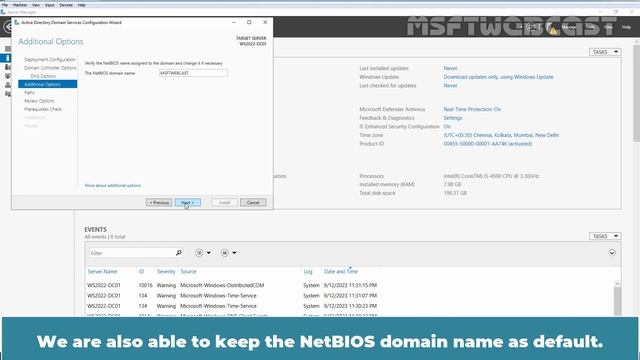Click the refresh icon in Server Manager header

(x=530, y=27)
